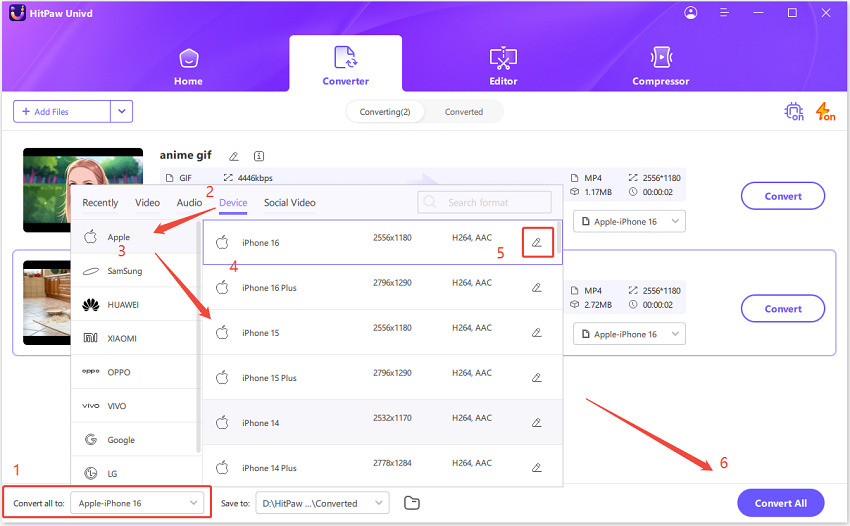Select the Recently format tab
850x526 pixels.
pyautogui.click(x=100, y=203)
